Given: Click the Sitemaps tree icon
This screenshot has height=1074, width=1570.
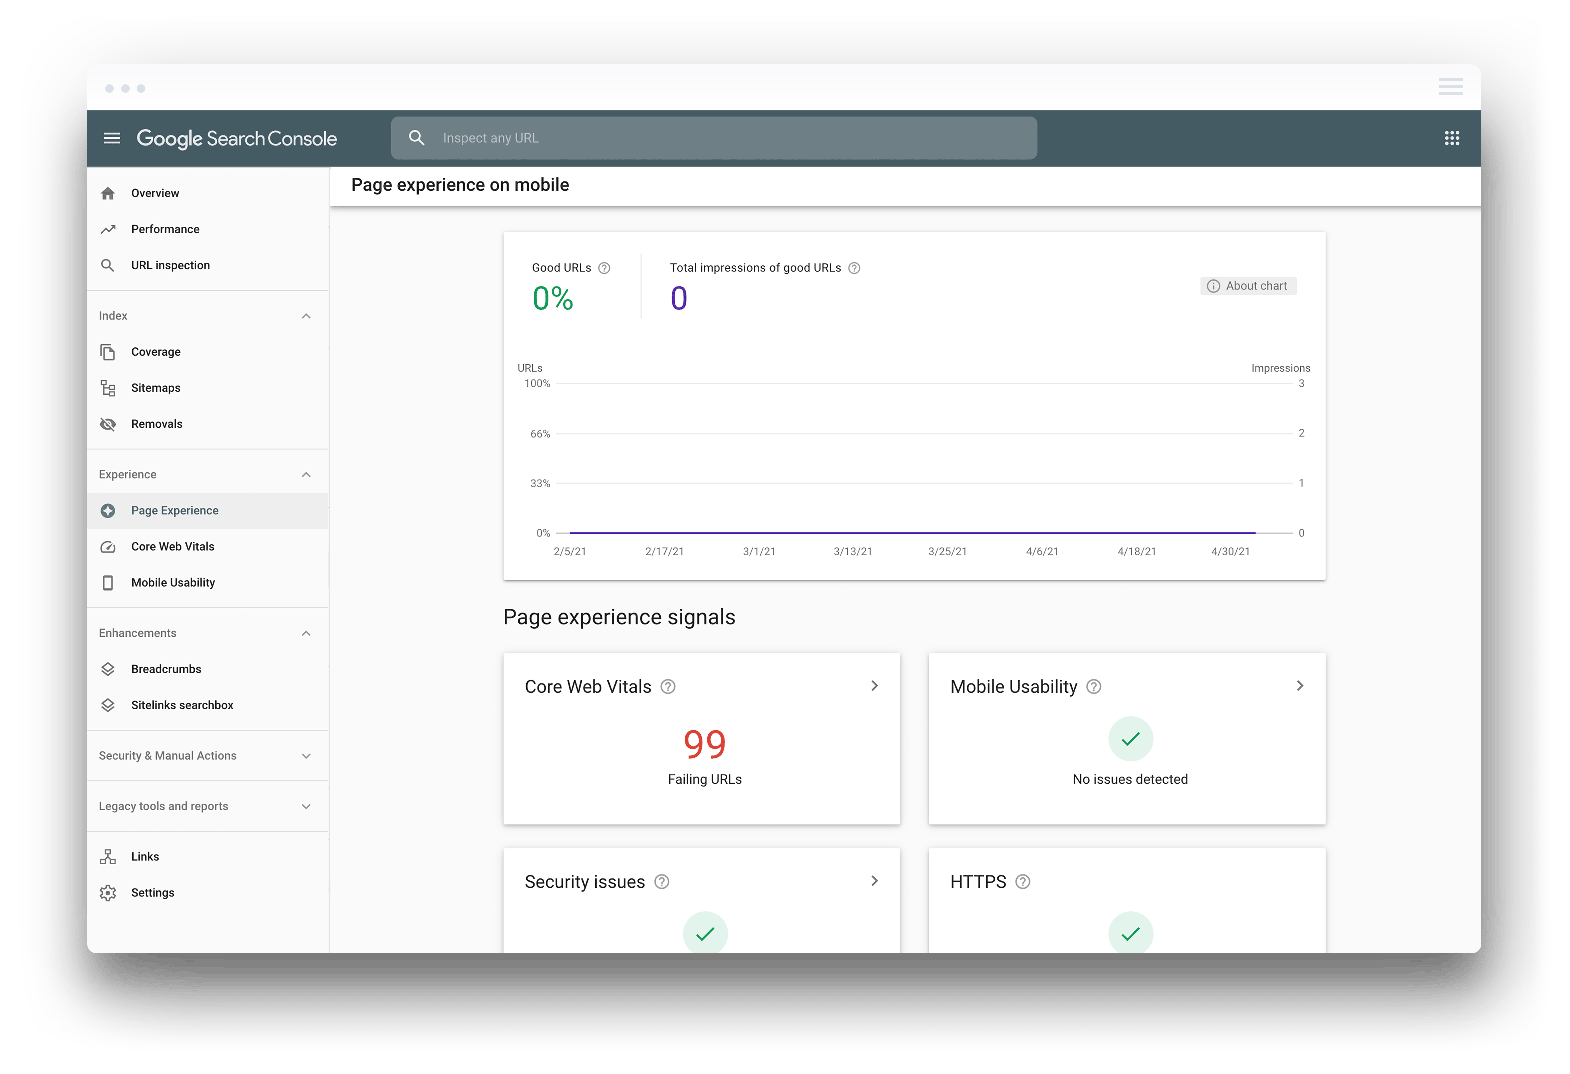Looking at the screenshot, I should coord(108,388).
